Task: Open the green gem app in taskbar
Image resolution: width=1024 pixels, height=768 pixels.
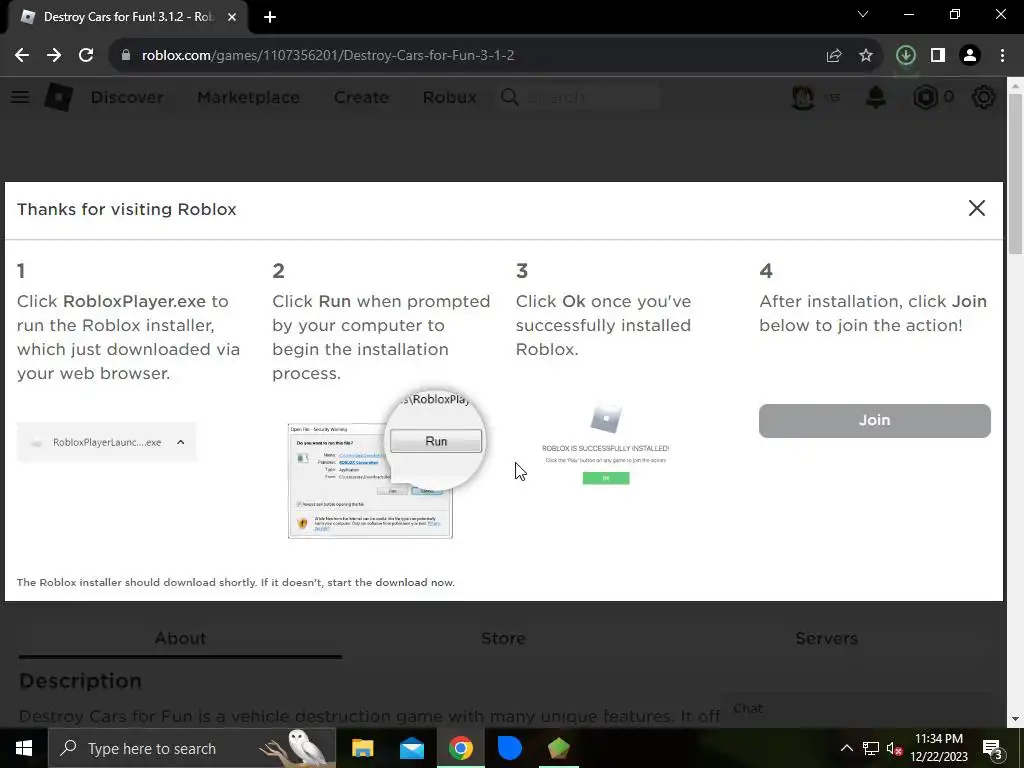Action: [558, 748]
